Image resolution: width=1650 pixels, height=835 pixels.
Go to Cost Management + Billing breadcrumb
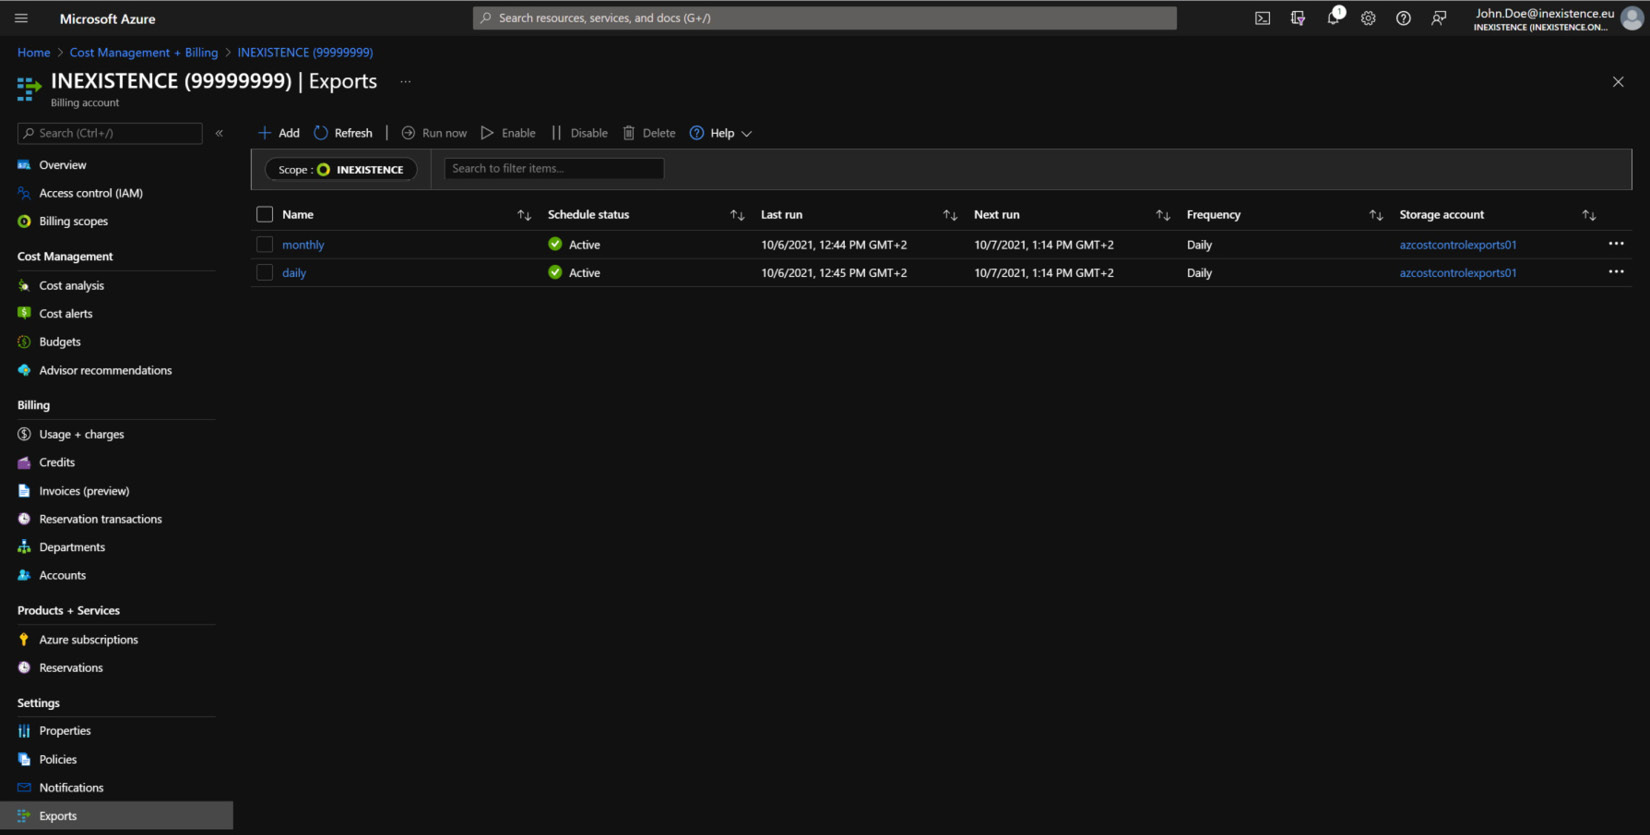pos(143,53)
